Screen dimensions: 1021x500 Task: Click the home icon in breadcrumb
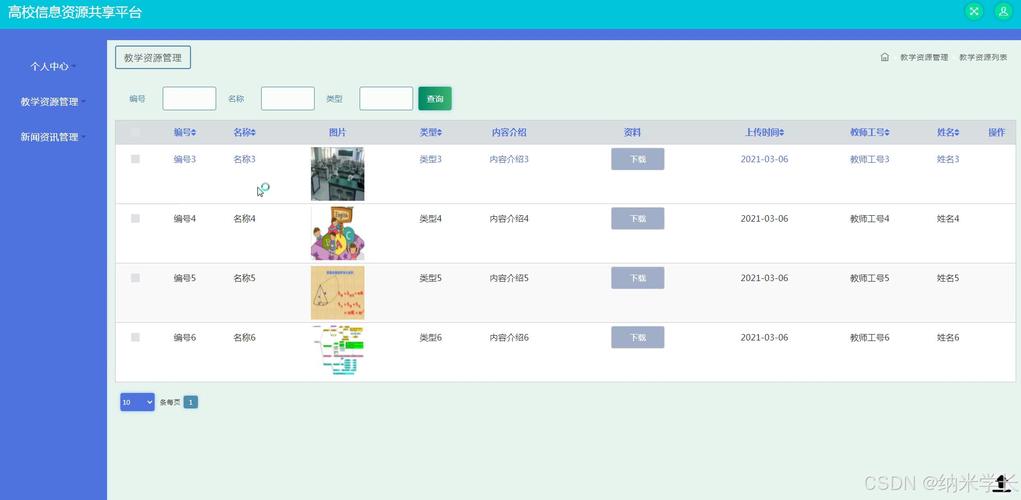(x=884, y=57)
